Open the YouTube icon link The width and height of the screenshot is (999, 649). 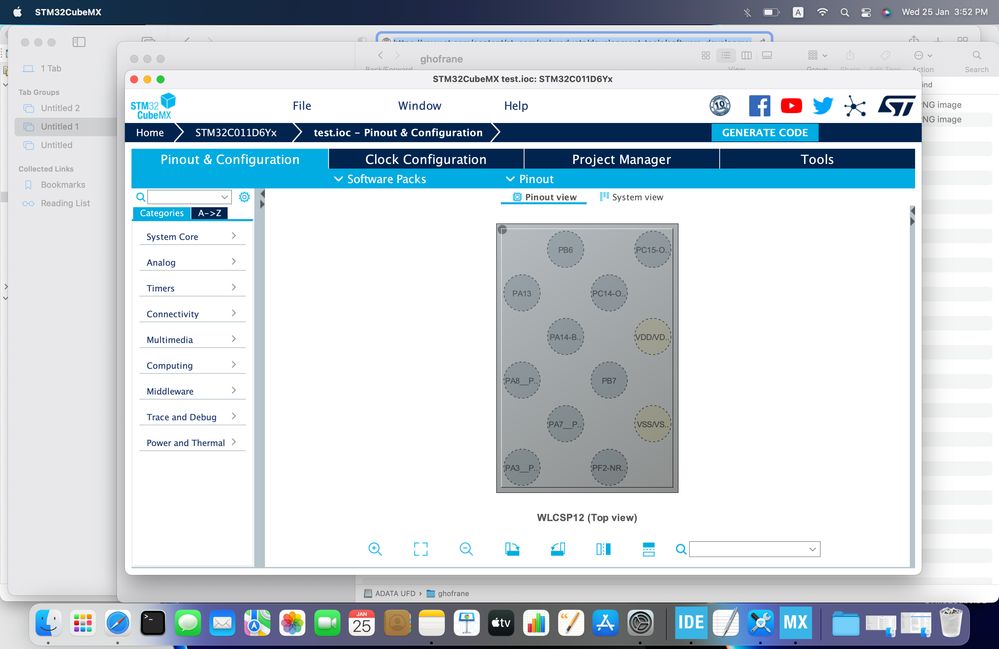[x=791, y=106]
